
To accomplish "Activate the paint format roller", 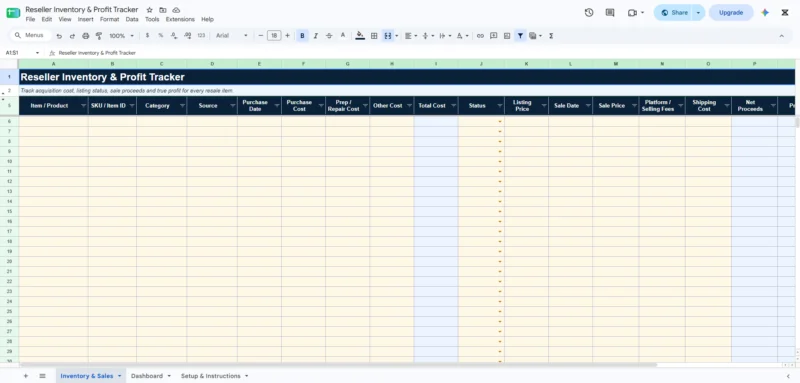I will 99,36.
